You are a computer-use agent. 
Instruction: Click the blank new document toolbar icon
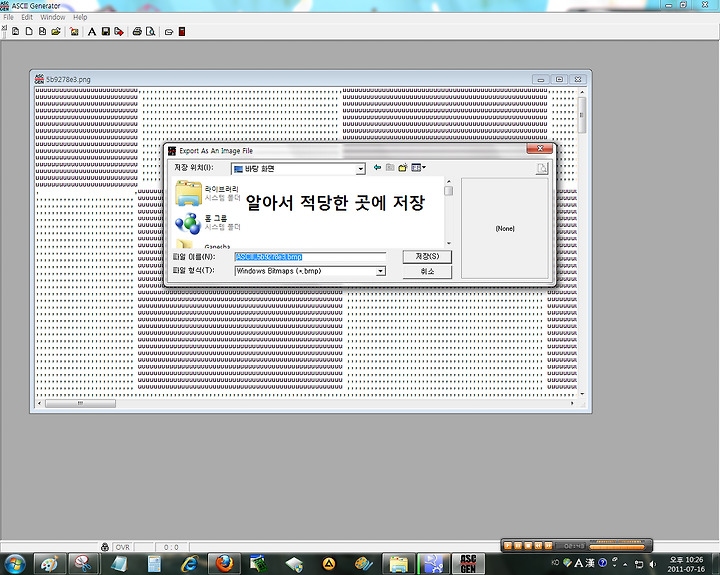29,31
